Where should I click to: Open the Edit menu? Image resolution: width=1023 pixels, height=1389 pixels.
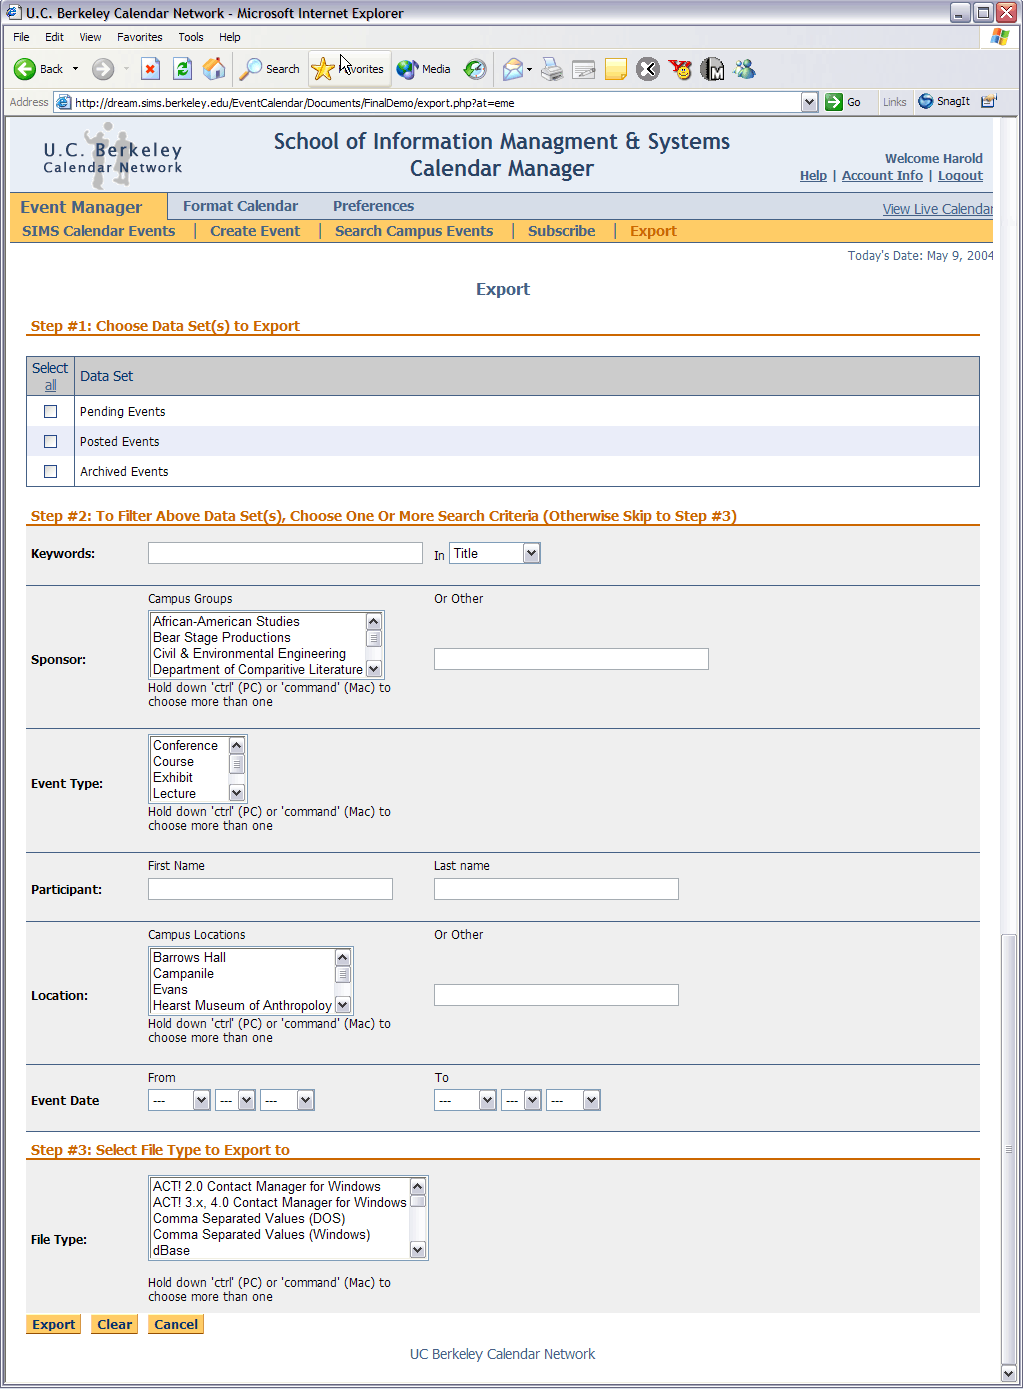pyautogui.click(x=54, y=37)
